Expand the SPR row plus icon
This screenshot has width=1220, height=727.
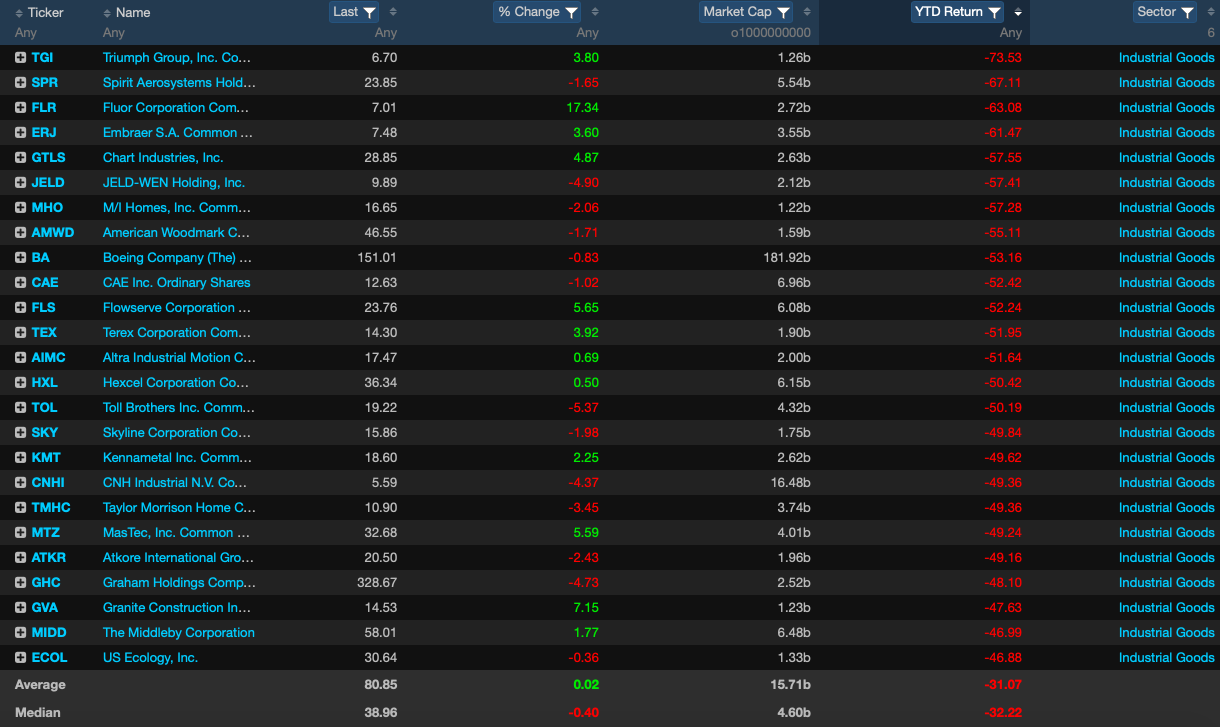[x=20, y=83]
